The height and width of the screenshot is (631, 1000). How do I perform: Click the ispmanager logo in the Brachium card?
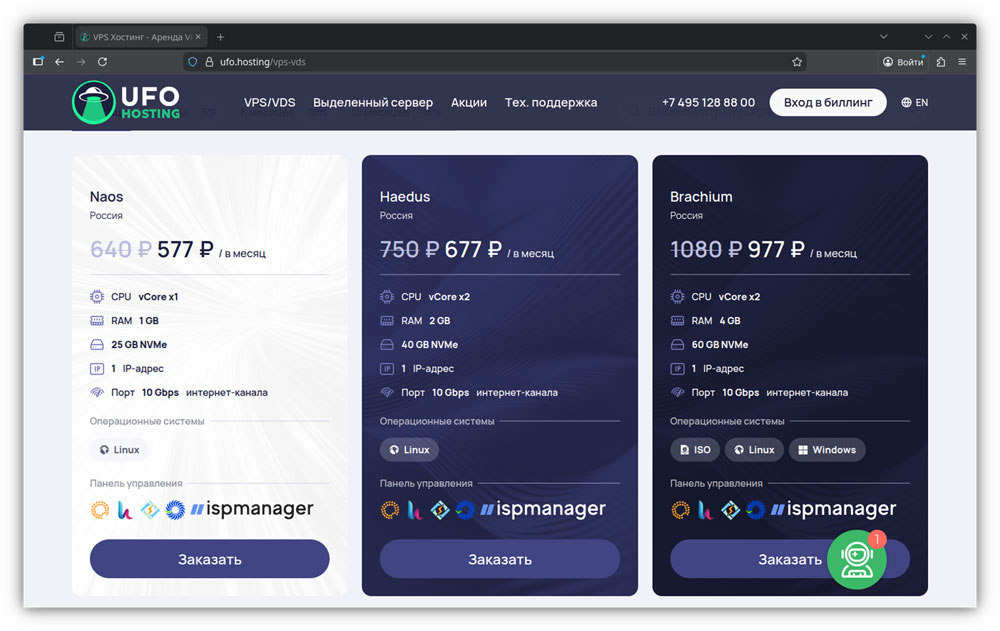click(x=836, y=508)
